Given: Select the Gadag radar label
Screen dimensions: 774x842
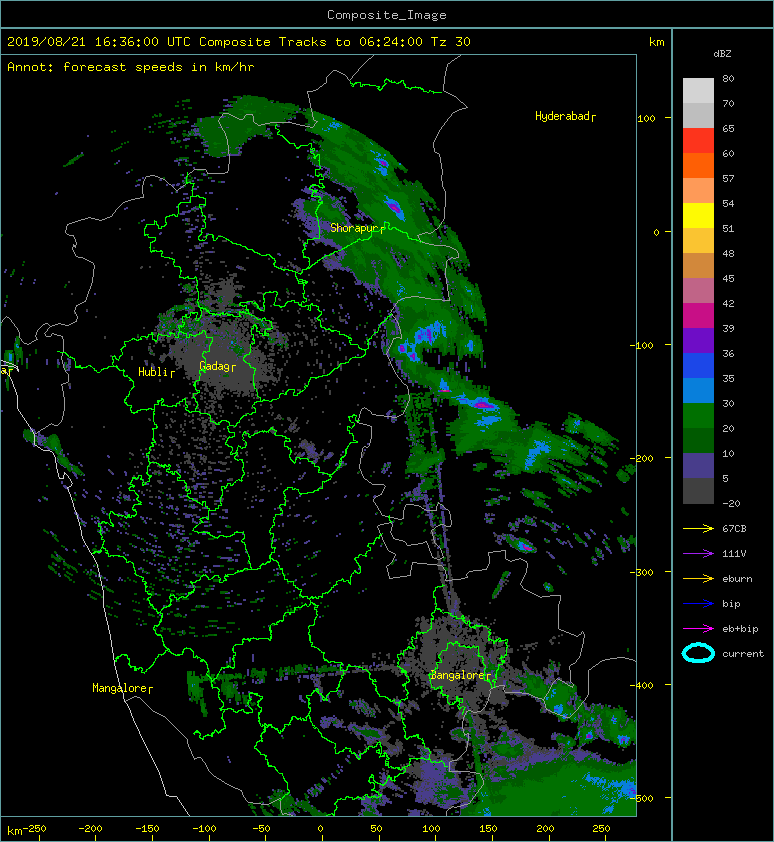Looking at the screenshot, I should (215, 366).
